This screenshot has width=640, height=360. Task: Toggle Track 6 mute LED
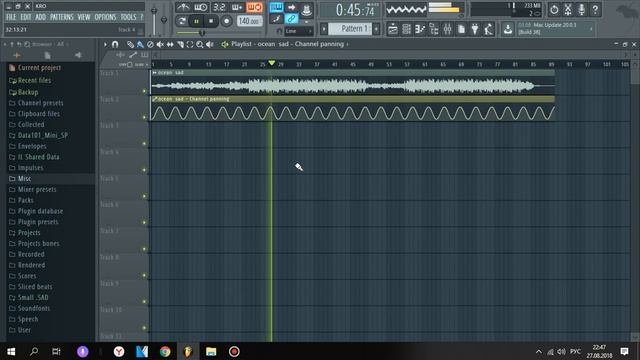coord(144,222)
